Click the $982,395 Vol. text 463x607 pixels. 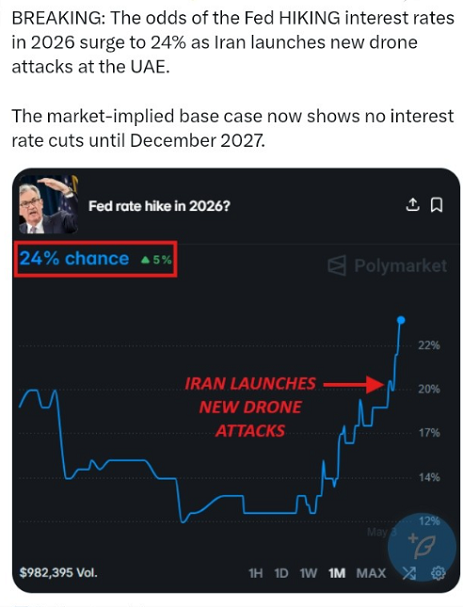coord(58,572)
